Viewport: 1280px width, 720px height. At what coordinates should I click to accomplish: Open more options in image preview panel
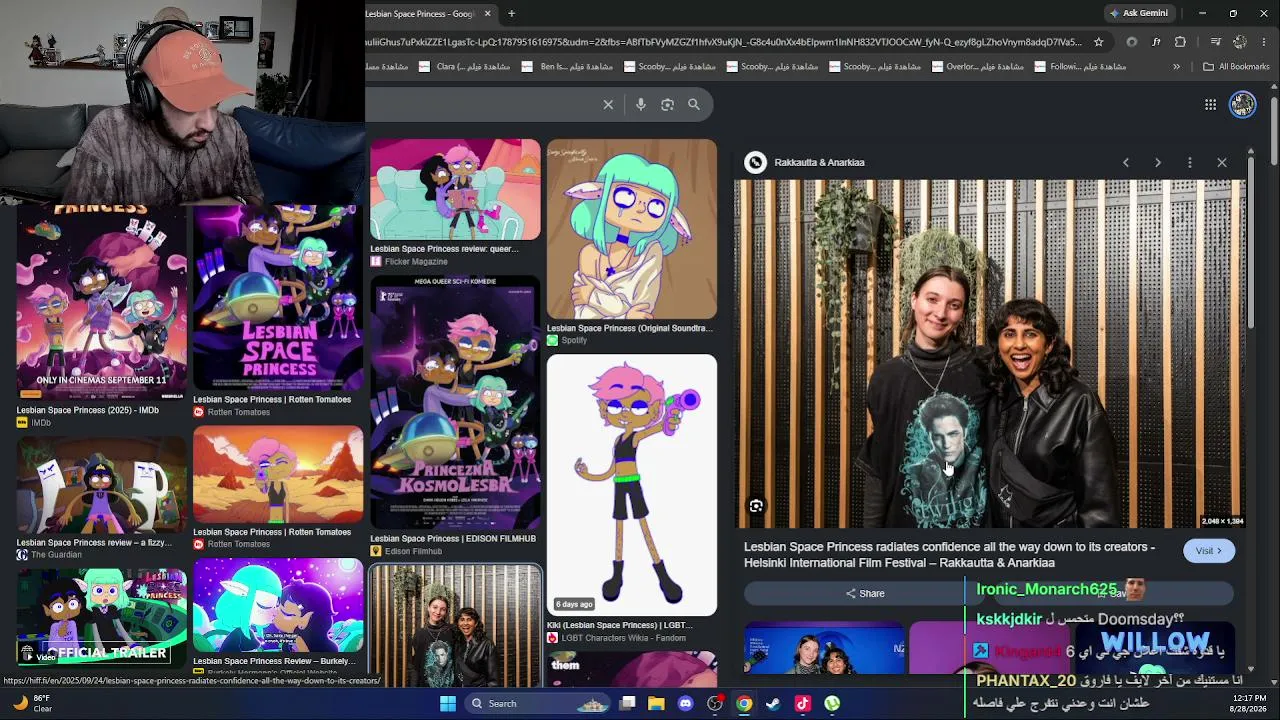(1190, 162)
